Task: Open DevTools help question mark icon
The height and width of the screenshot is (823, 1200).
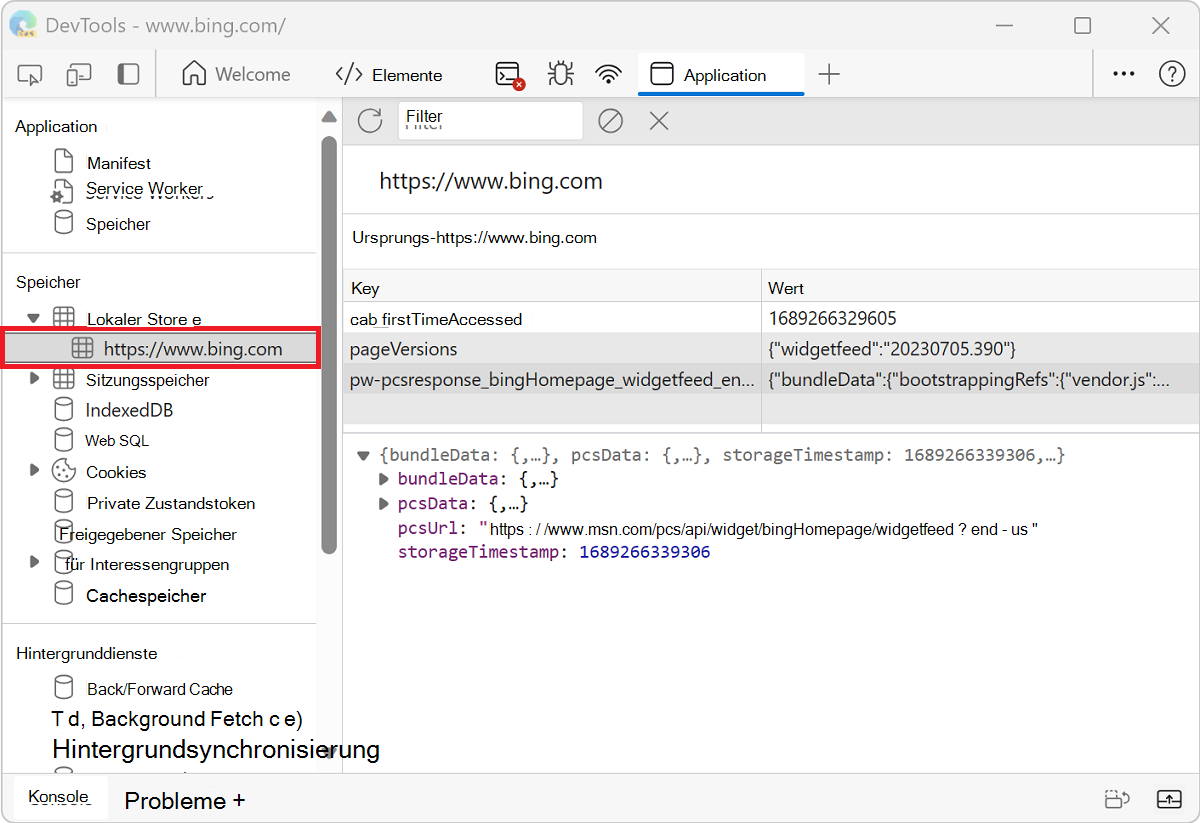Action: tap(1172, 74)
